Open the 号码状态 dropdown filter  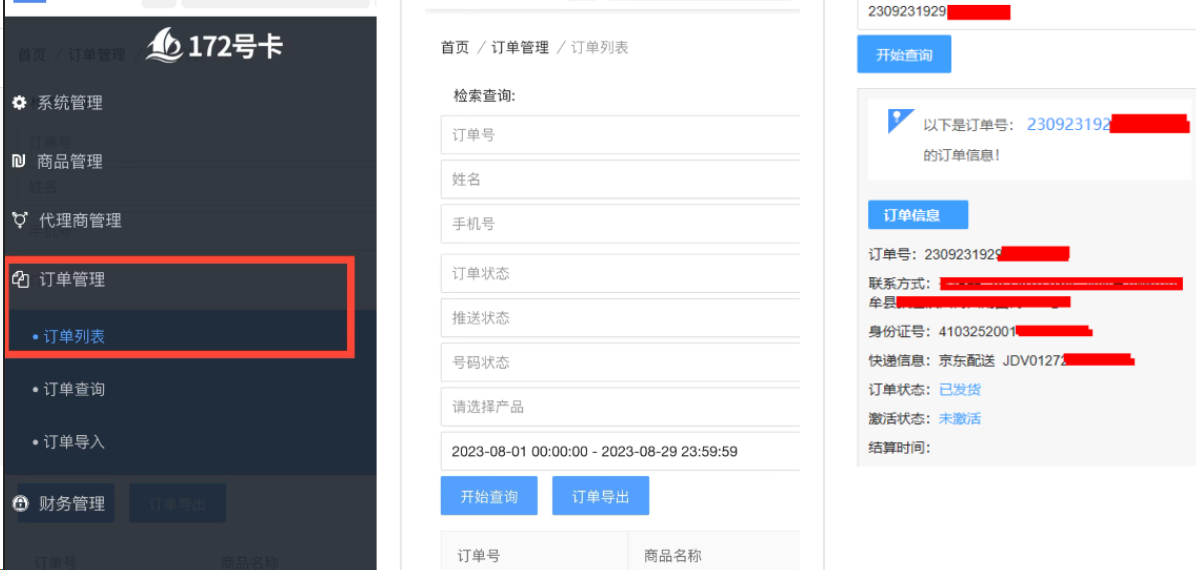[x=620, y=362]
